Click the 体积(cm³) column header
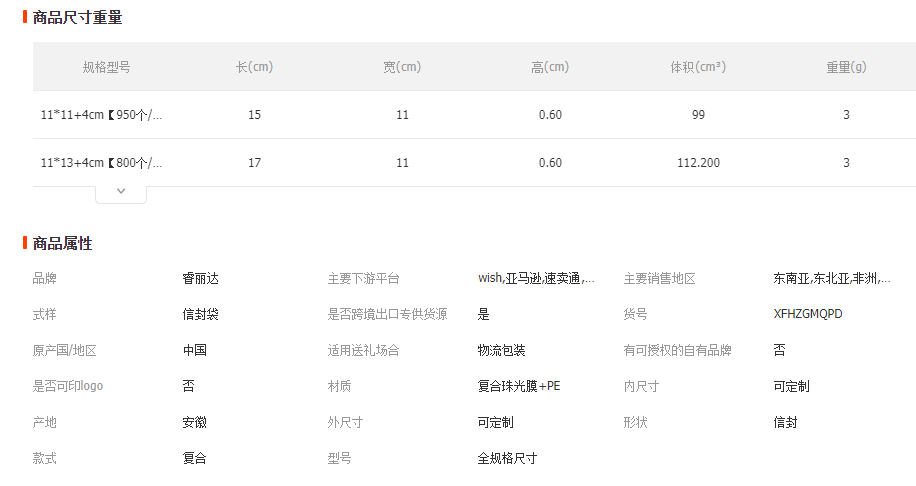Viewport: 916px width, 486px height. coord(698,67)
